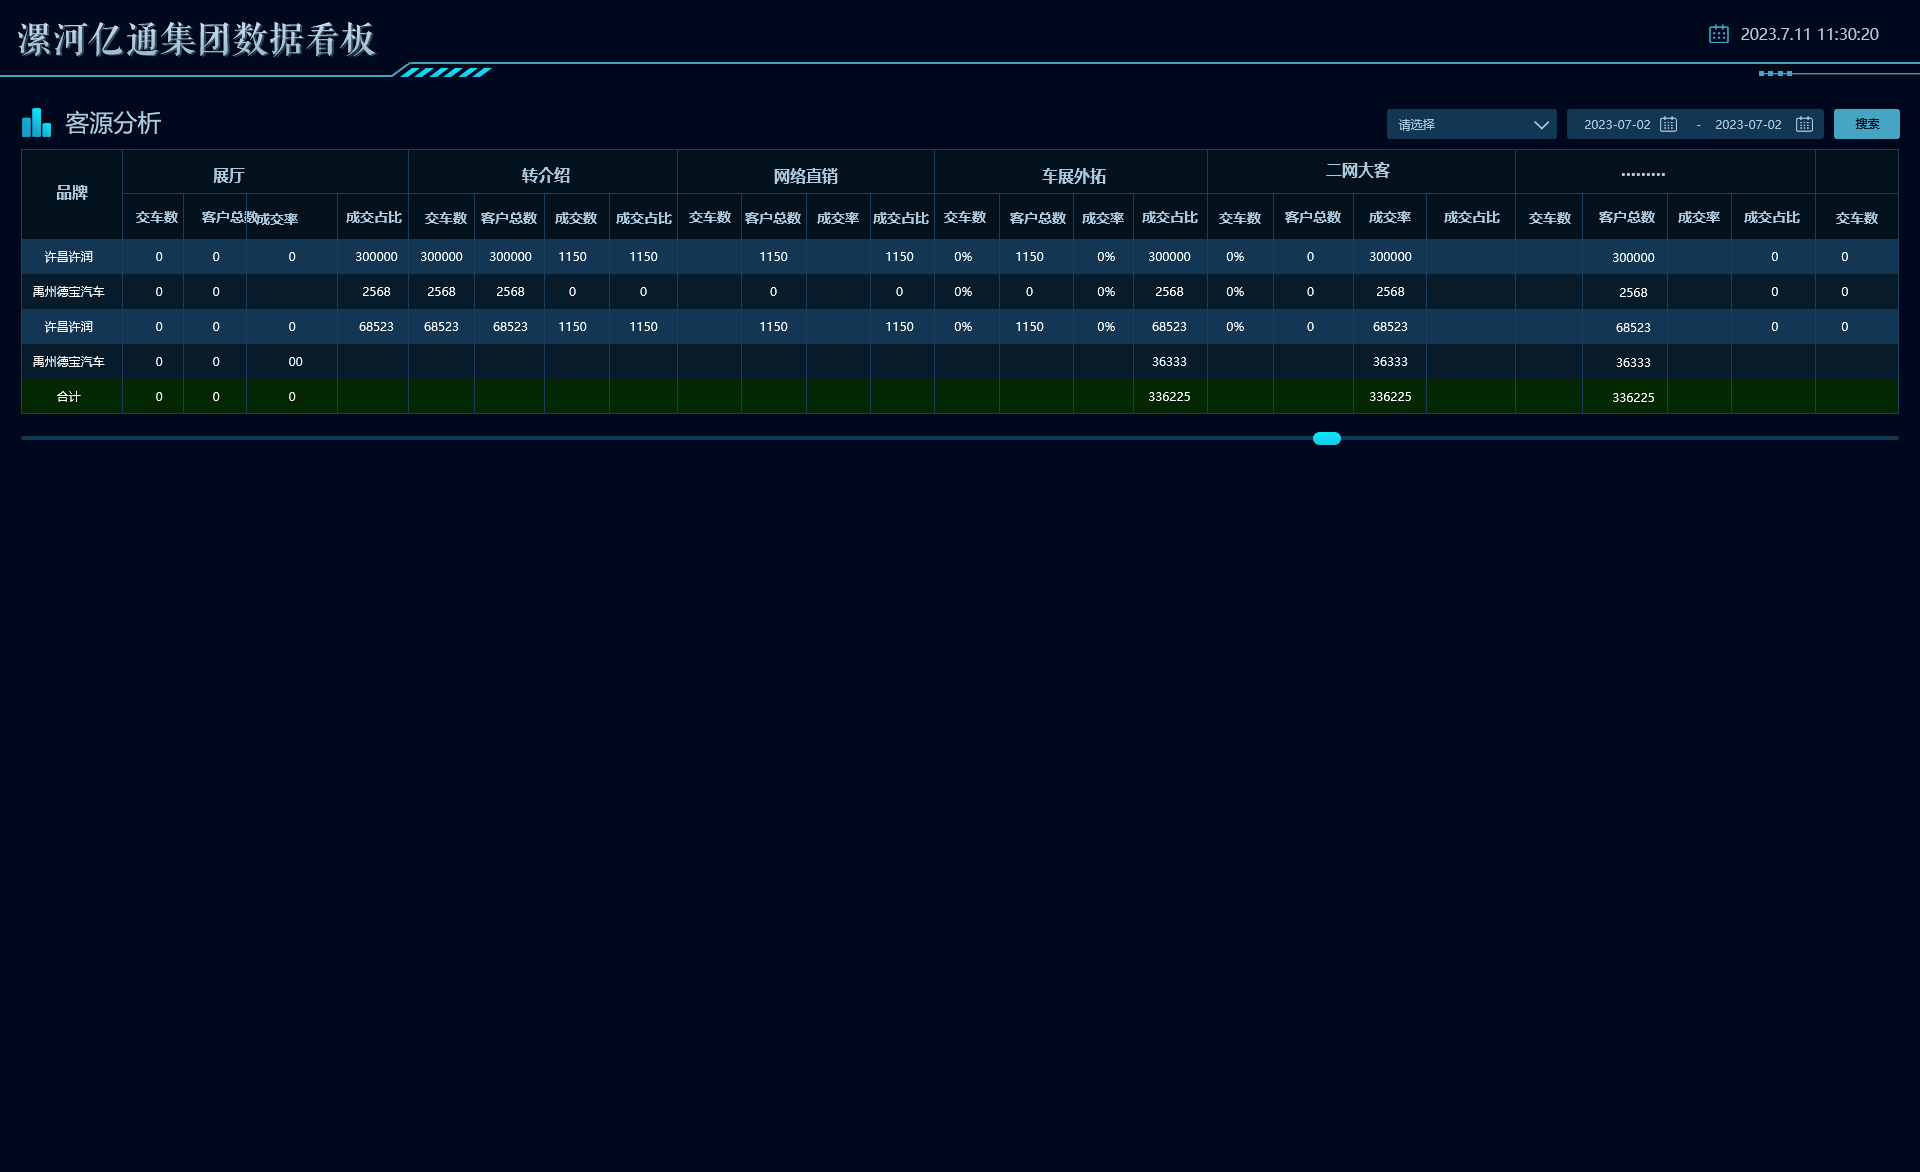The image size is (1920, 1172).
Task: Select the 网络直销 group header
Action: coord(805,176)
